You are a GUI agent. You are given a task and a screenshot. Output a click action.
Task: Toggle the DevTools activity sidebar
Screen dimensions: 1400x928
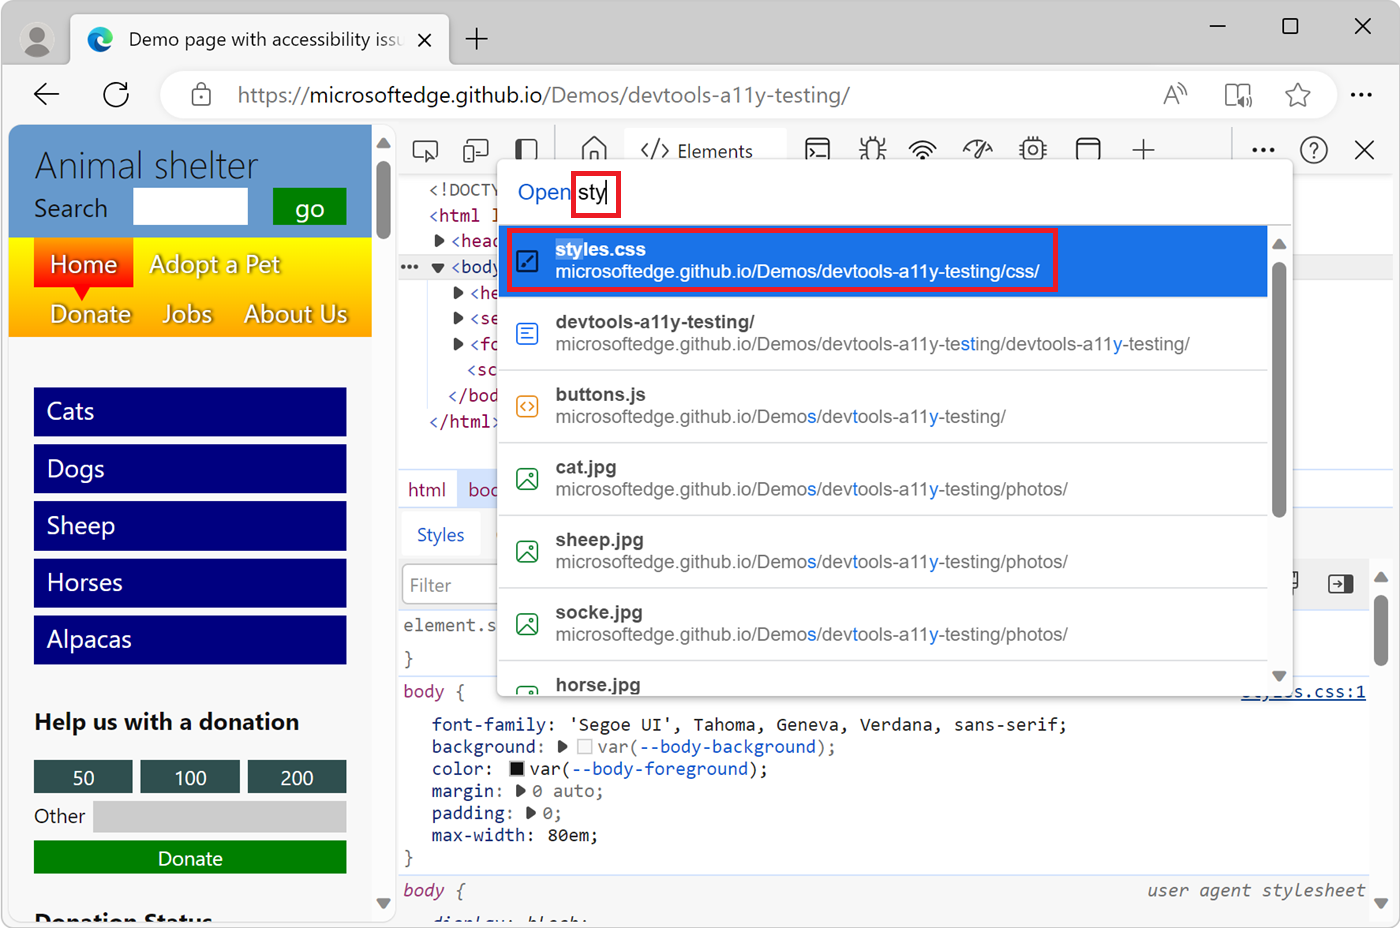click(x=527, y=149)
